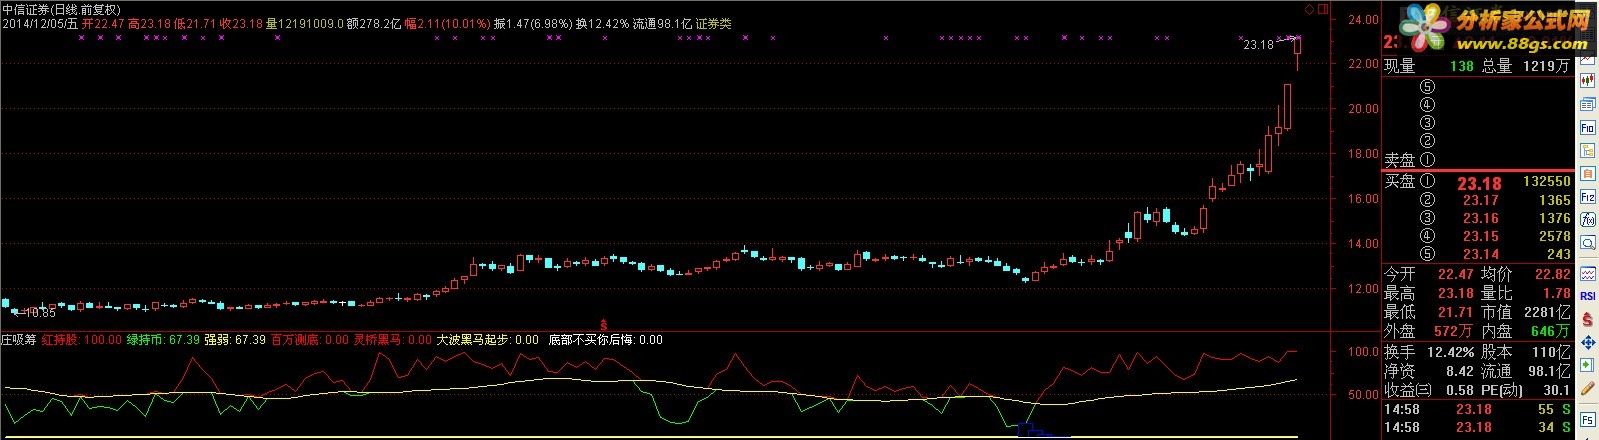Click bid level ④ price 23.15
The image size is (1599, 440).
[x=1480, y=236]
